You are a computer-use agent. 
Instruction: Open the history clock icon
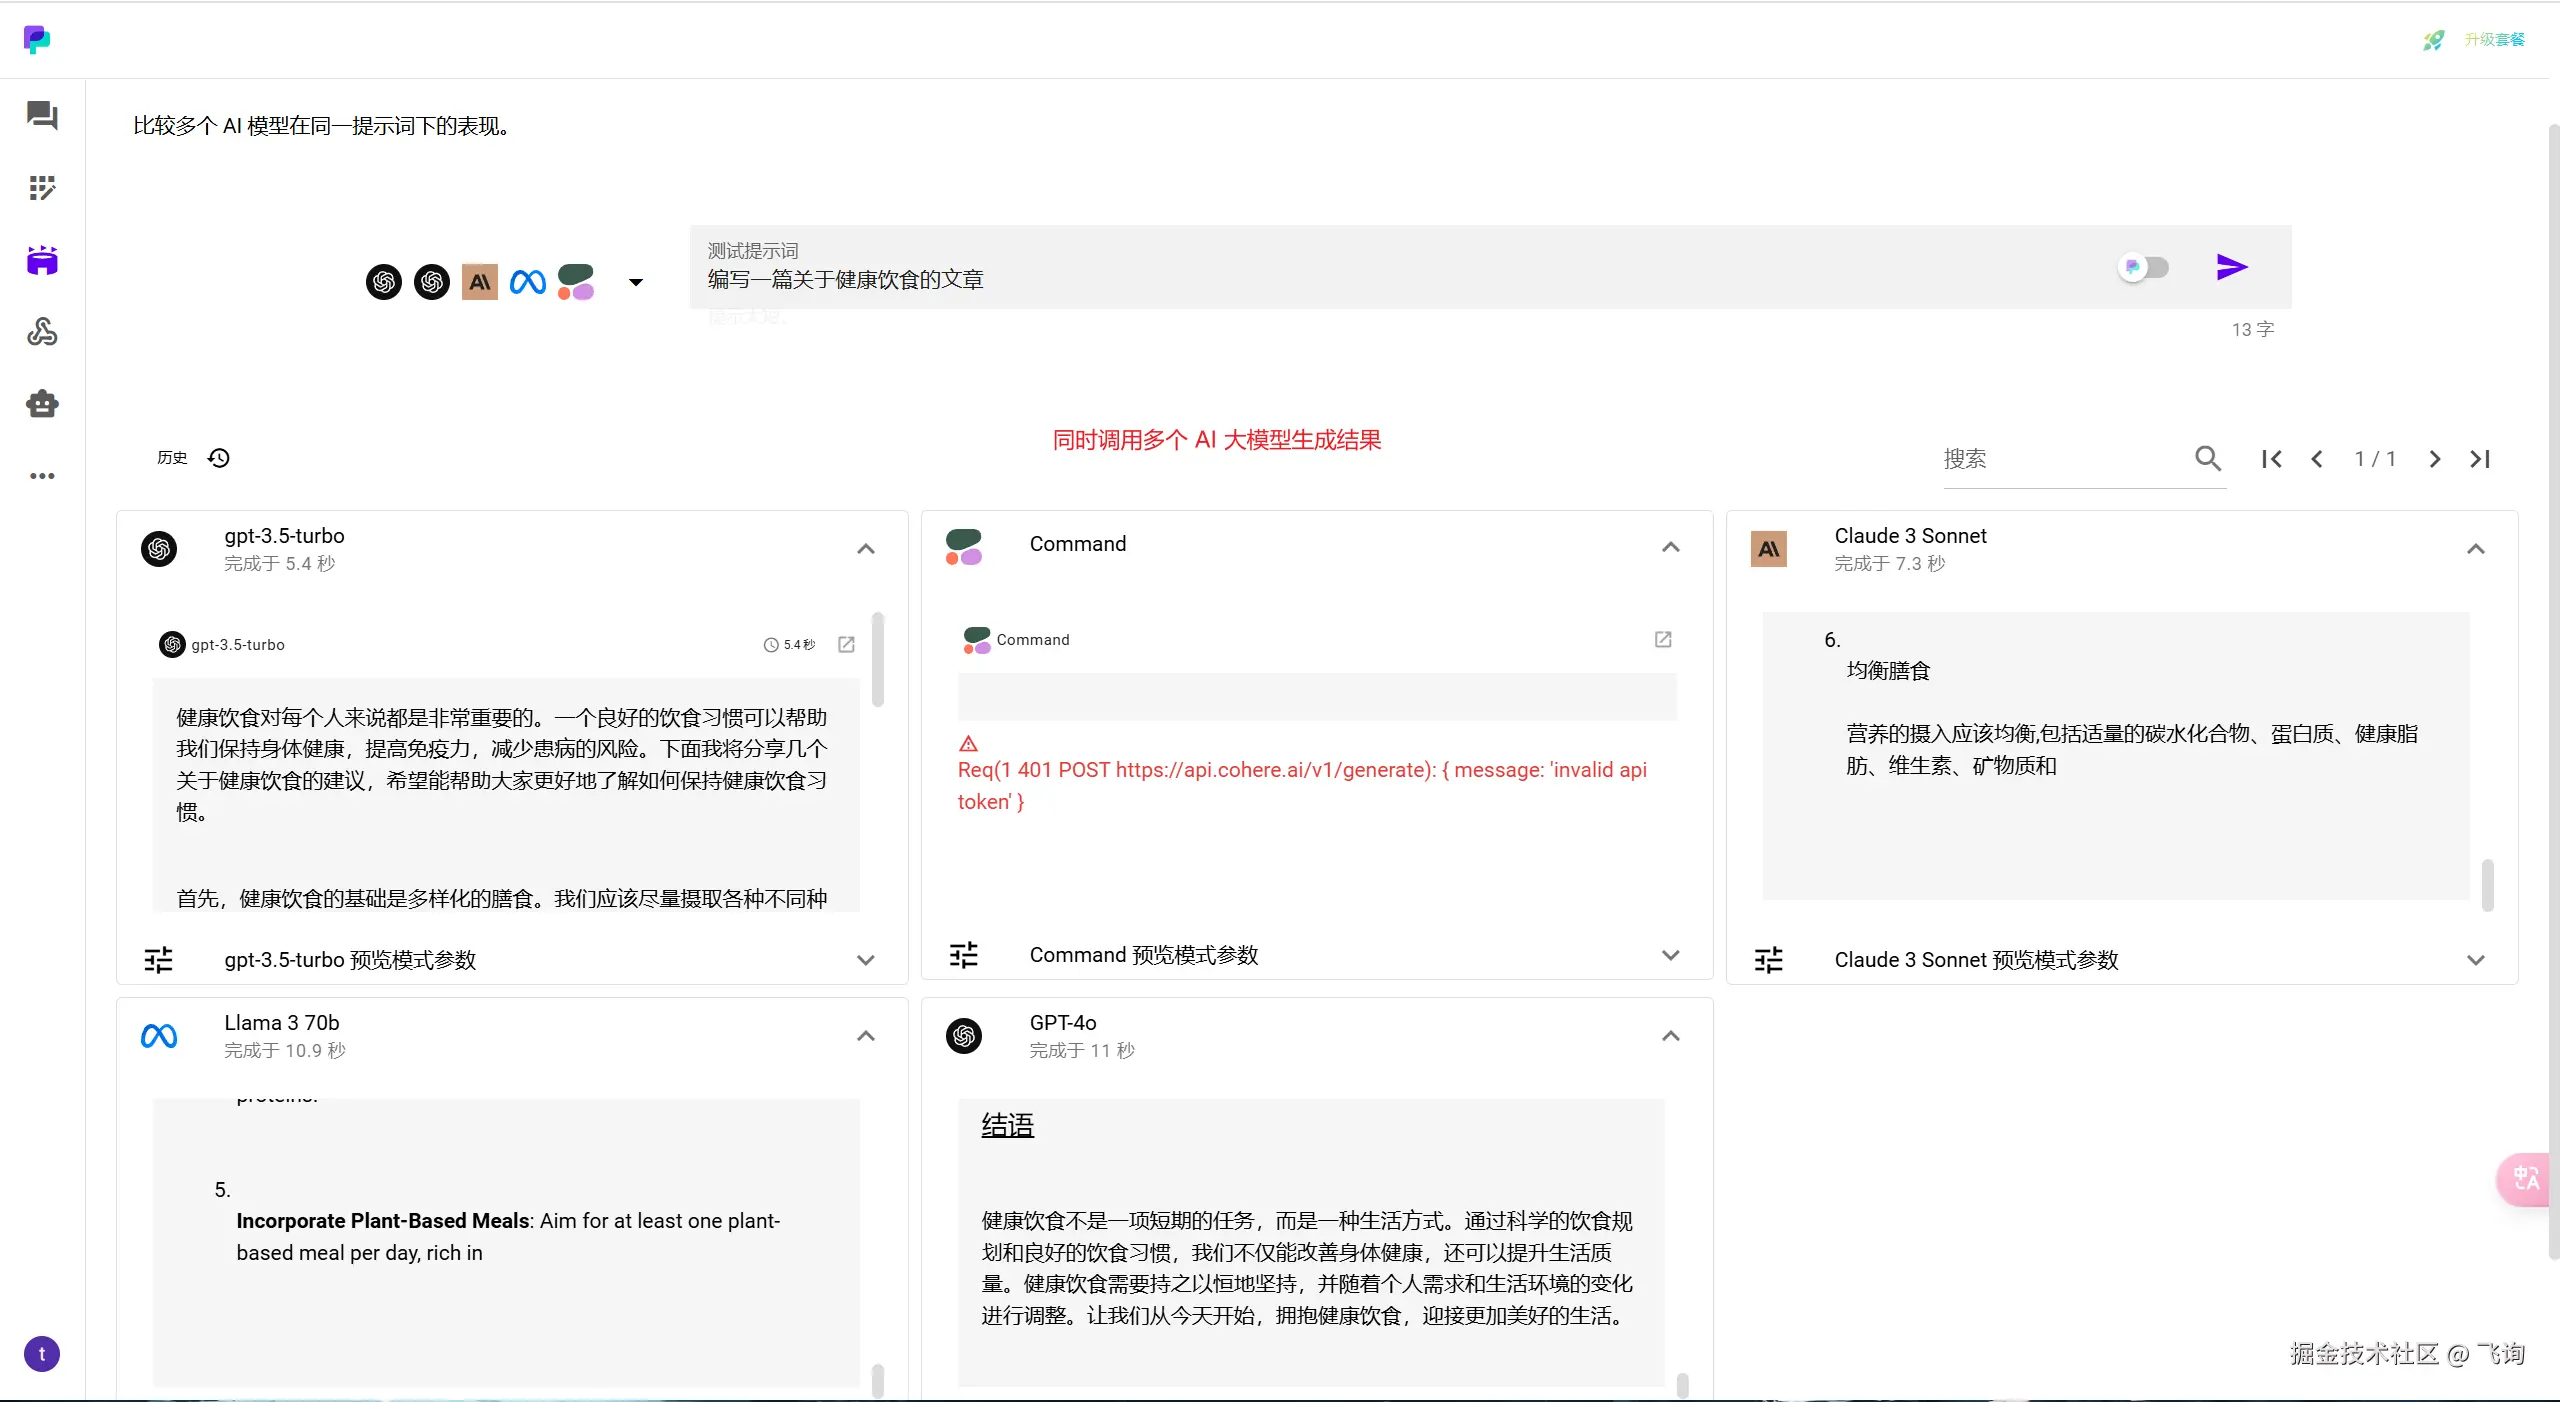[219, 458]
